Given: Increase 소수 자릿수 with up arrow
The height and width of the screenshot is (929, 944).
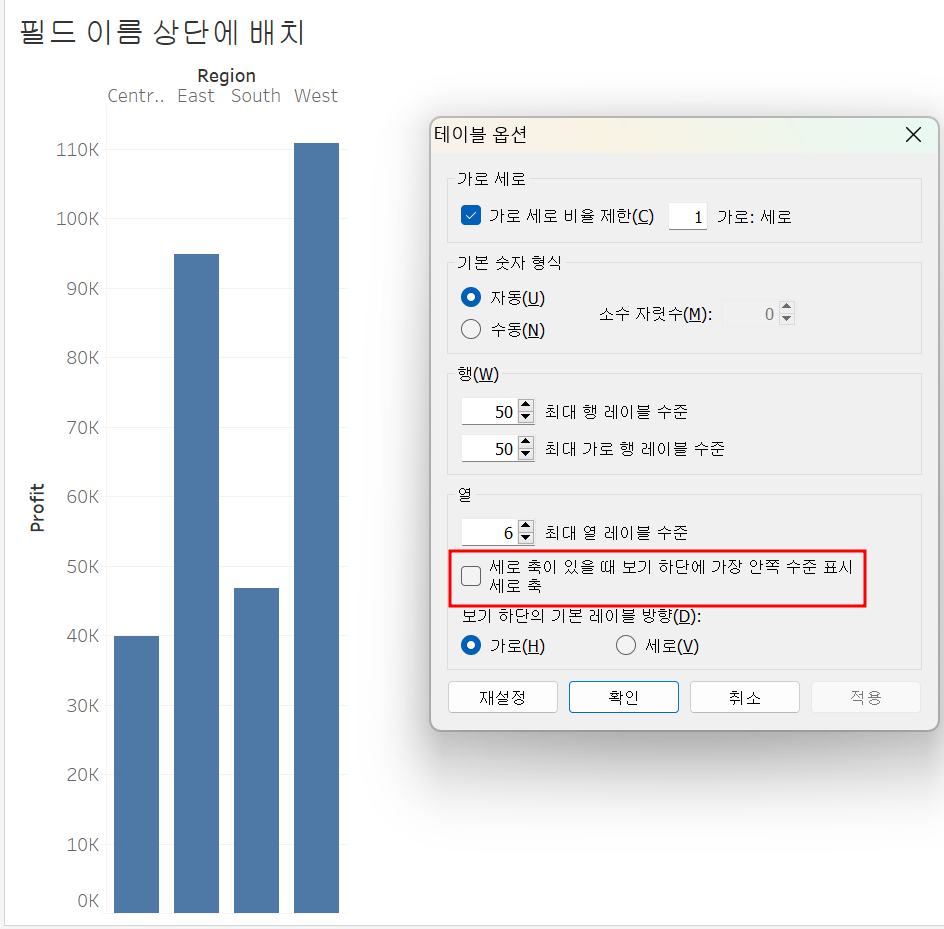Looking at the screenshot, I should point(786,307).
